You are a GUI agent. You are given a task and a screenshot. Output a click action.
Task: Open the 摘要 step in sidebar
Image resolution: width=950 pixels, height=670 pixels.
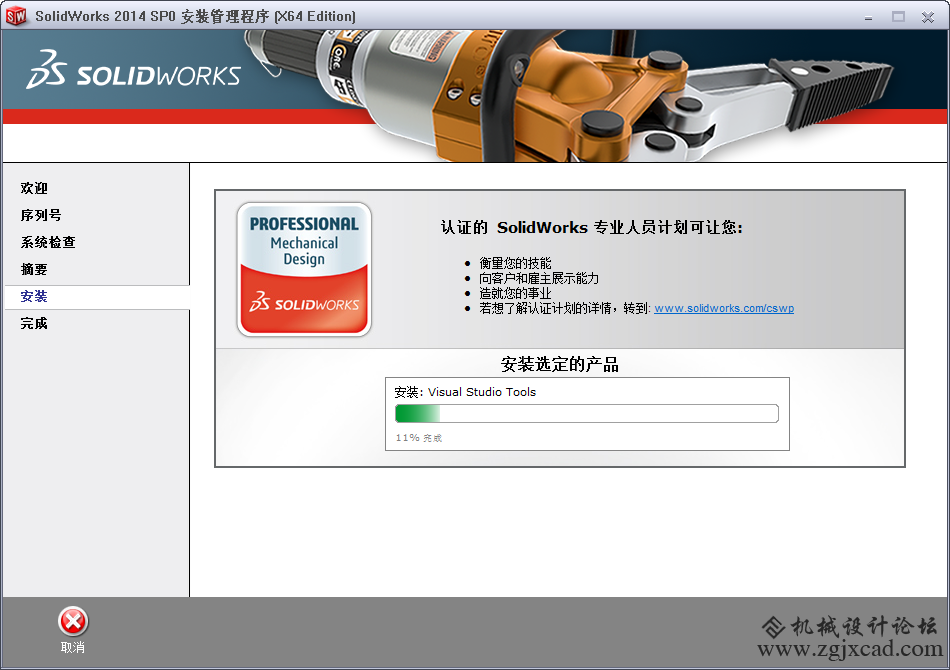tap(34, 269)
